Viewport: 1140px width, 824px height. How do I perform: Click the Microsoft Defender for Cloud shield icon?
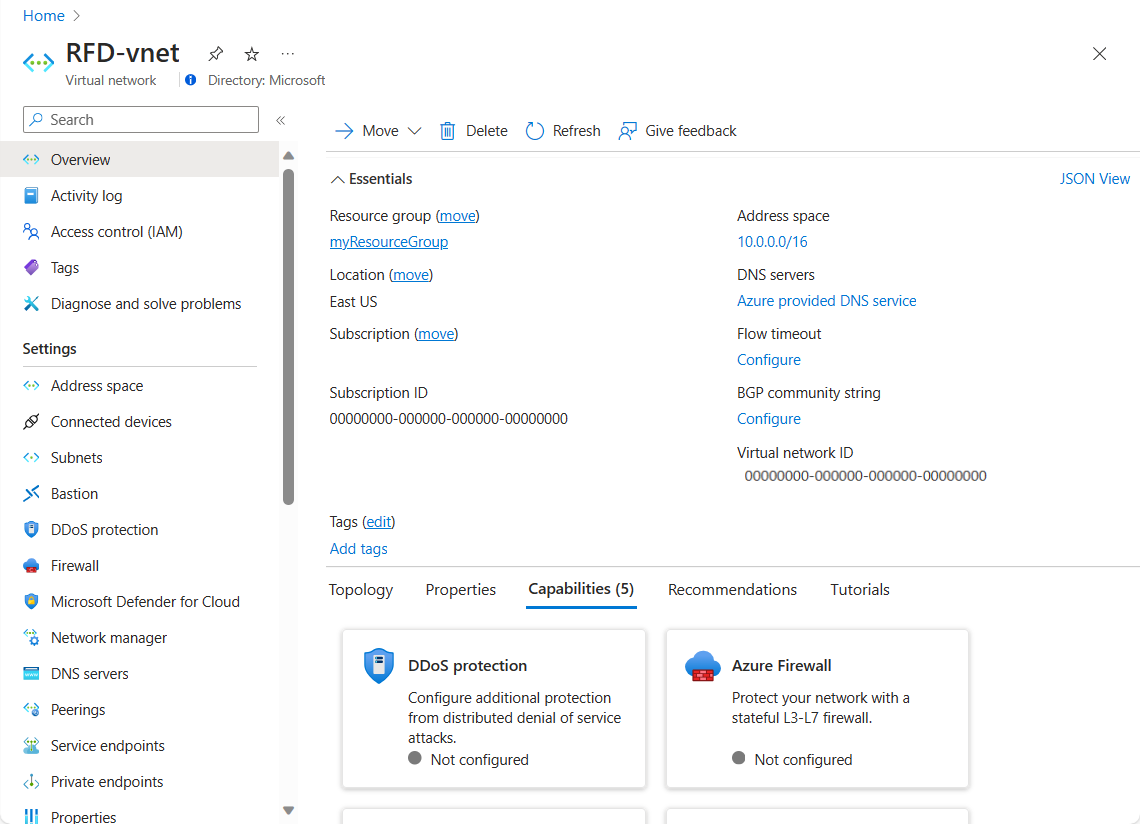[31, 601]
